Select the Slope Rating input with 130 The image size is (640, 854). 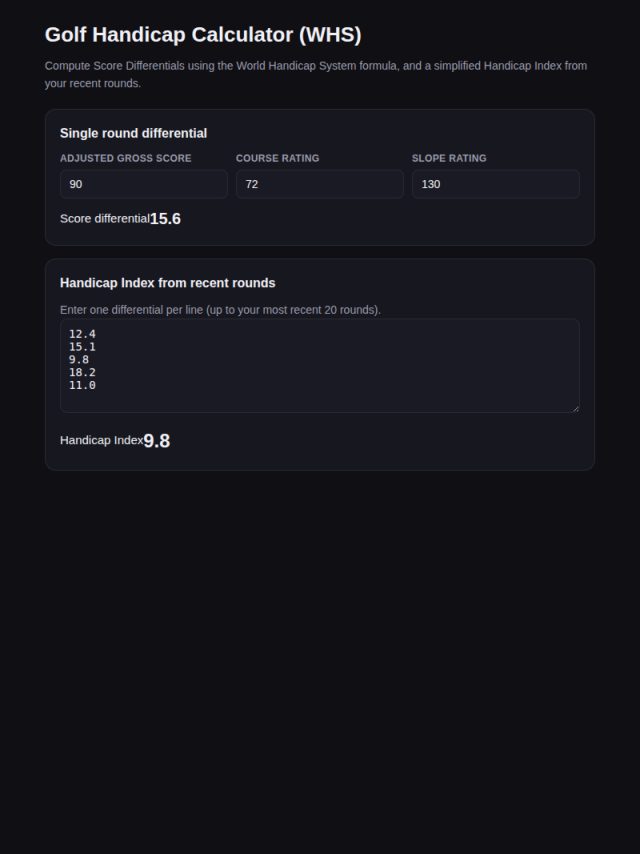(496, 184)
